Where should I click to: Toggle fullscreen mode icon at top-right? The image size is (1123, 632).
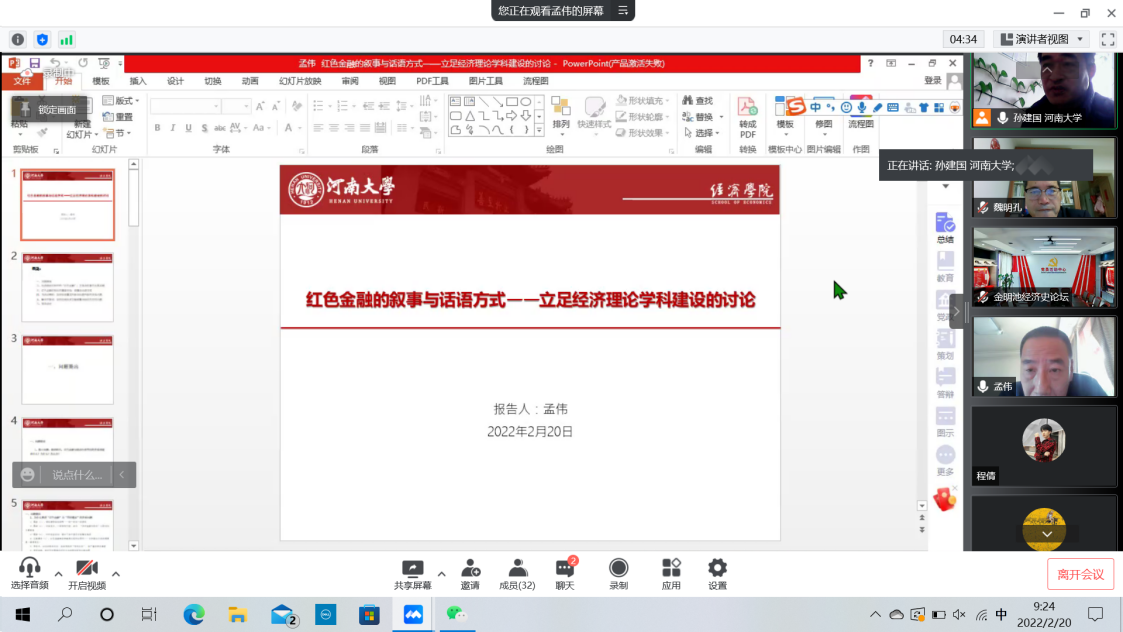coord(1107,39)
